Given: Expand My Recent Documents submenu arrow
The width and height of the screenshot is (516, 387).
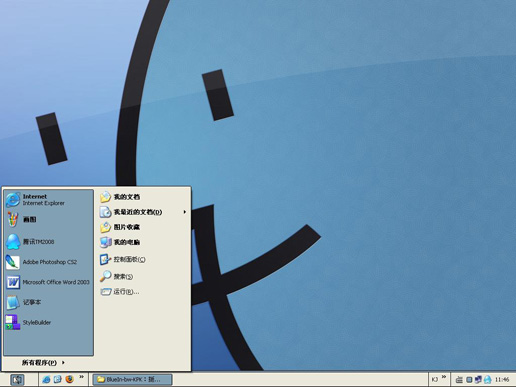Looking at the screenshot, I should (185, 212).
